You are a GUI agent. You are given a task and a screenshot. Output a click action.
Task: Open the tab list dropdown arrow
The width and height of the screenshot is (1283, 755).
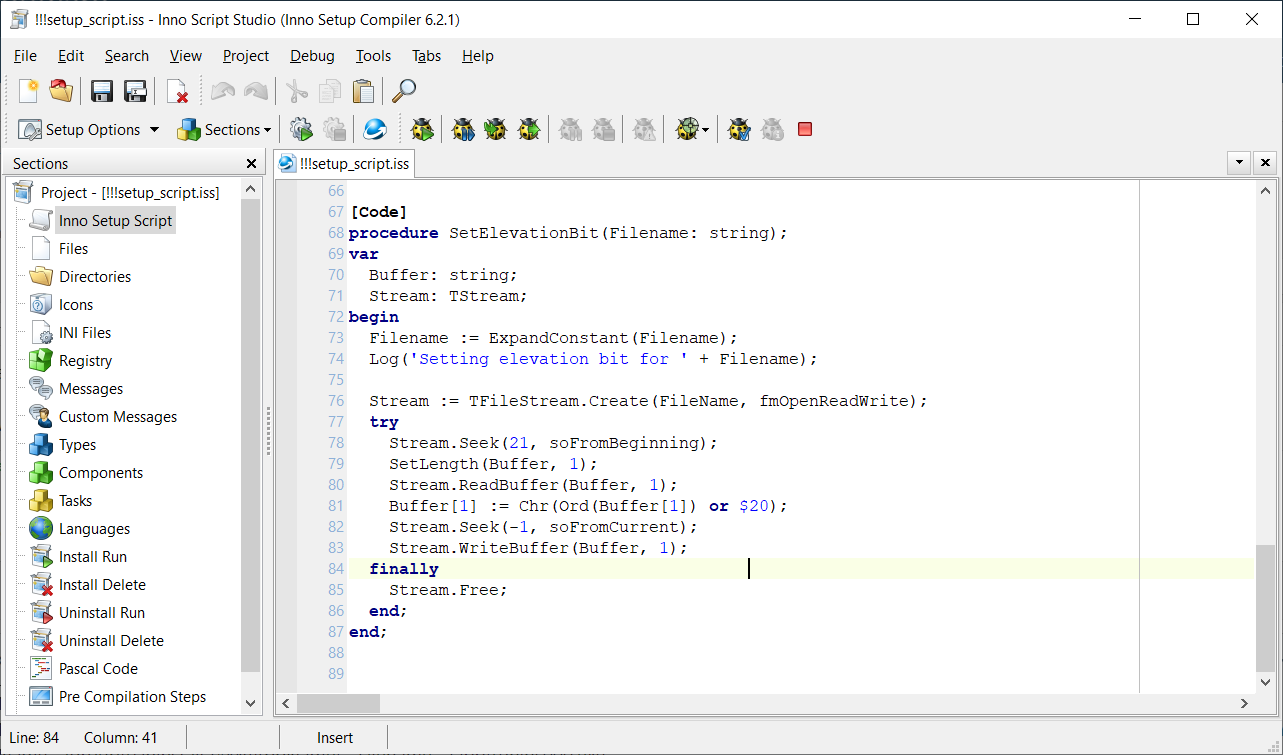(x=1239, y=162)
